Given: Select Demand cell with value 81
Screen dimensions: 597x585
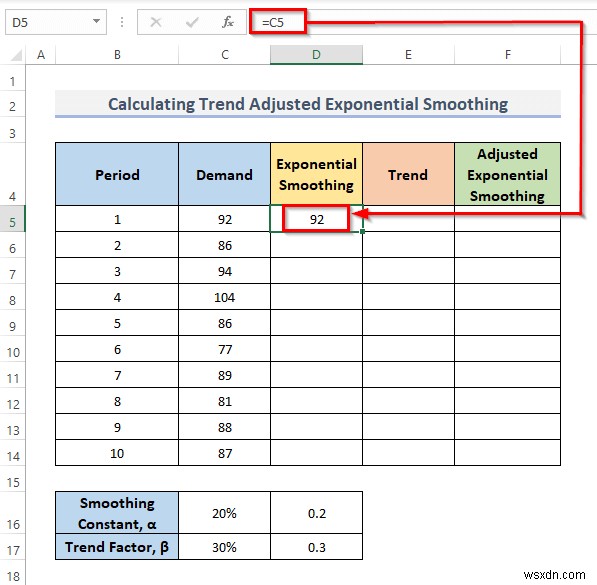Looking at the screenshot, I should click(225, 401).
